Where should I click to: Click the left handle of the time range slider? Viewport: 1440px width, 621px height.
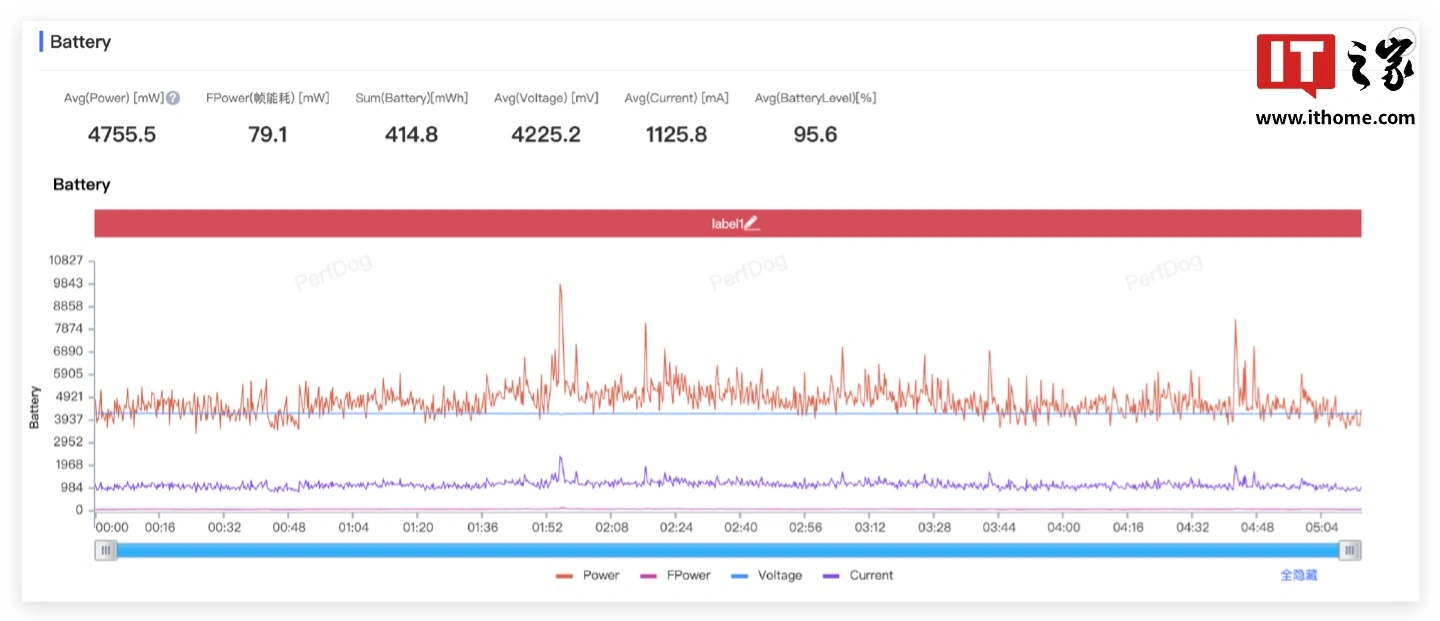pyautogui.click(x=105, y=550)
